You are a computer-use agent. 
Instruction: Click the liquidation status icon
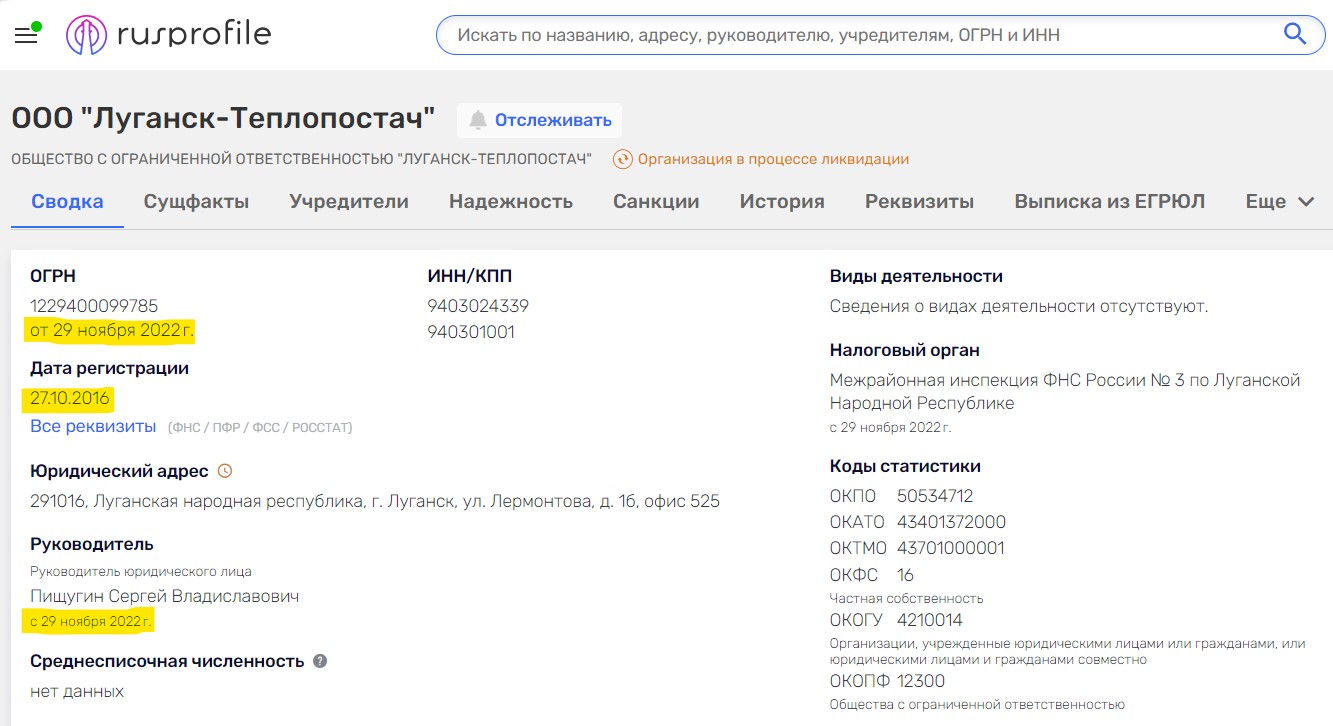pos(622,159)
